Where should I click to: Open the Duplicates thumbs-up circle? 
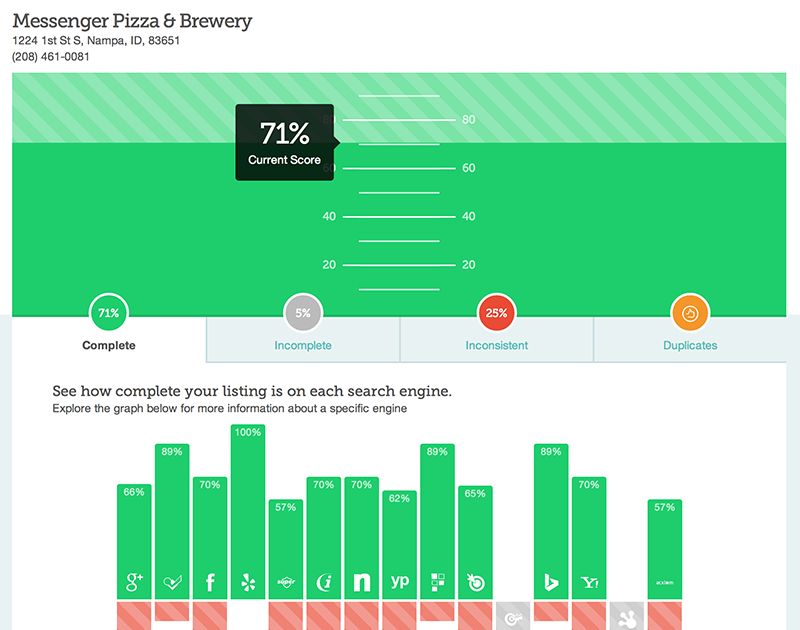coord(690,313)
